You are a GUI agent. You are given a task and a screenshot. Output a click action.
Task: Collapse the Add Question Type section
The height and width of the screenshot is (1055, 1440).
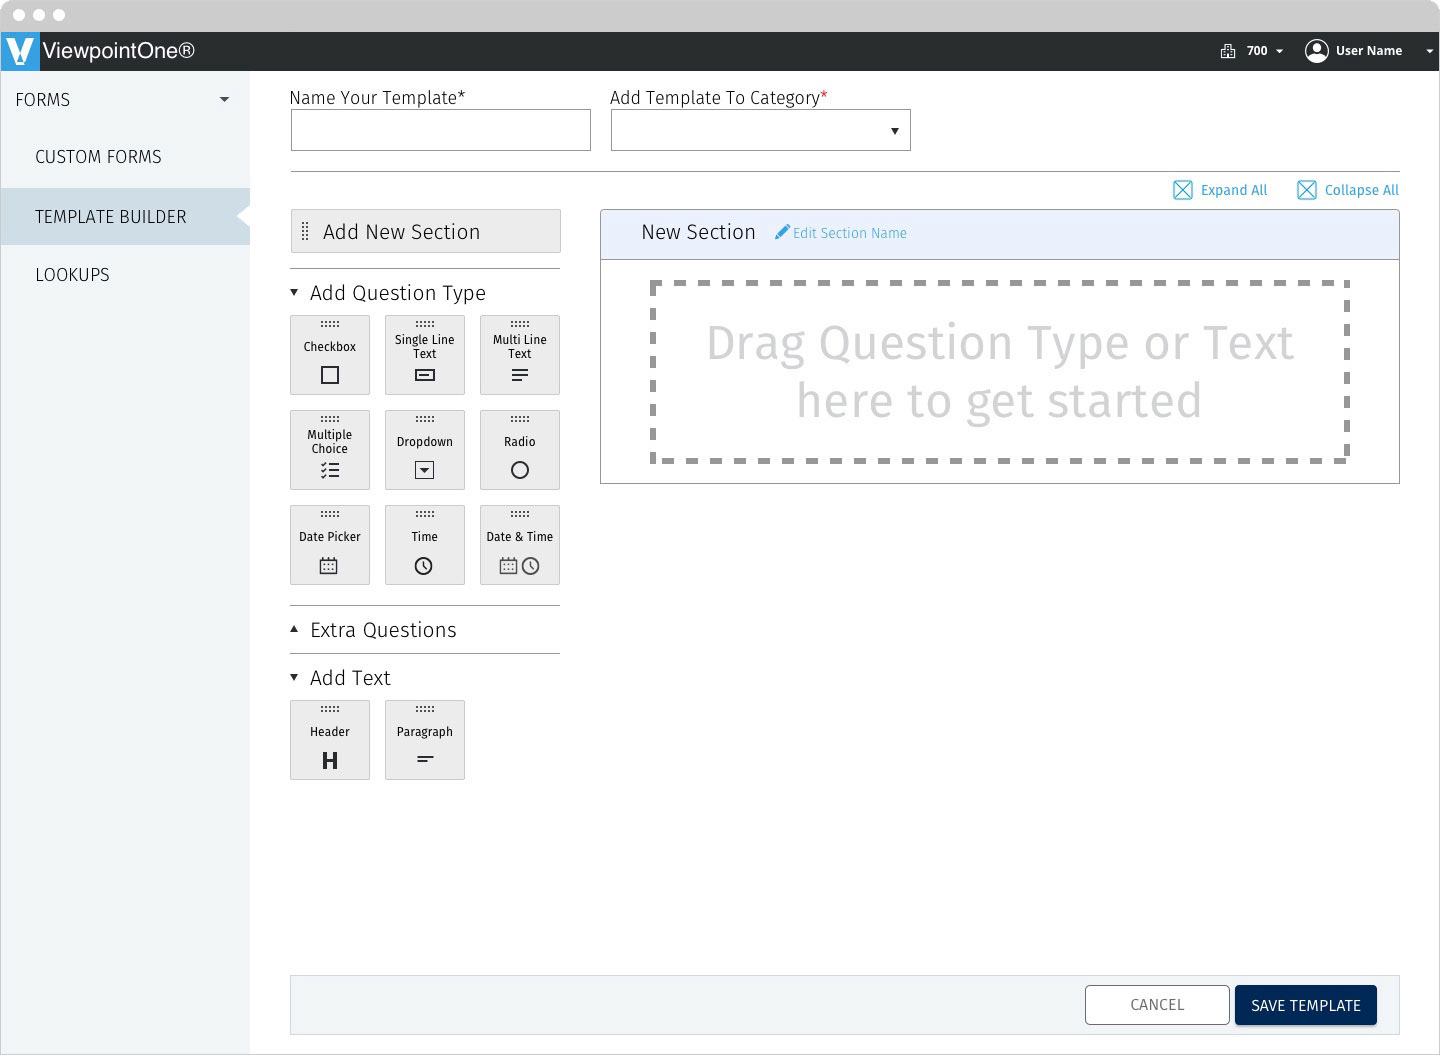click(x=294, y=293)
